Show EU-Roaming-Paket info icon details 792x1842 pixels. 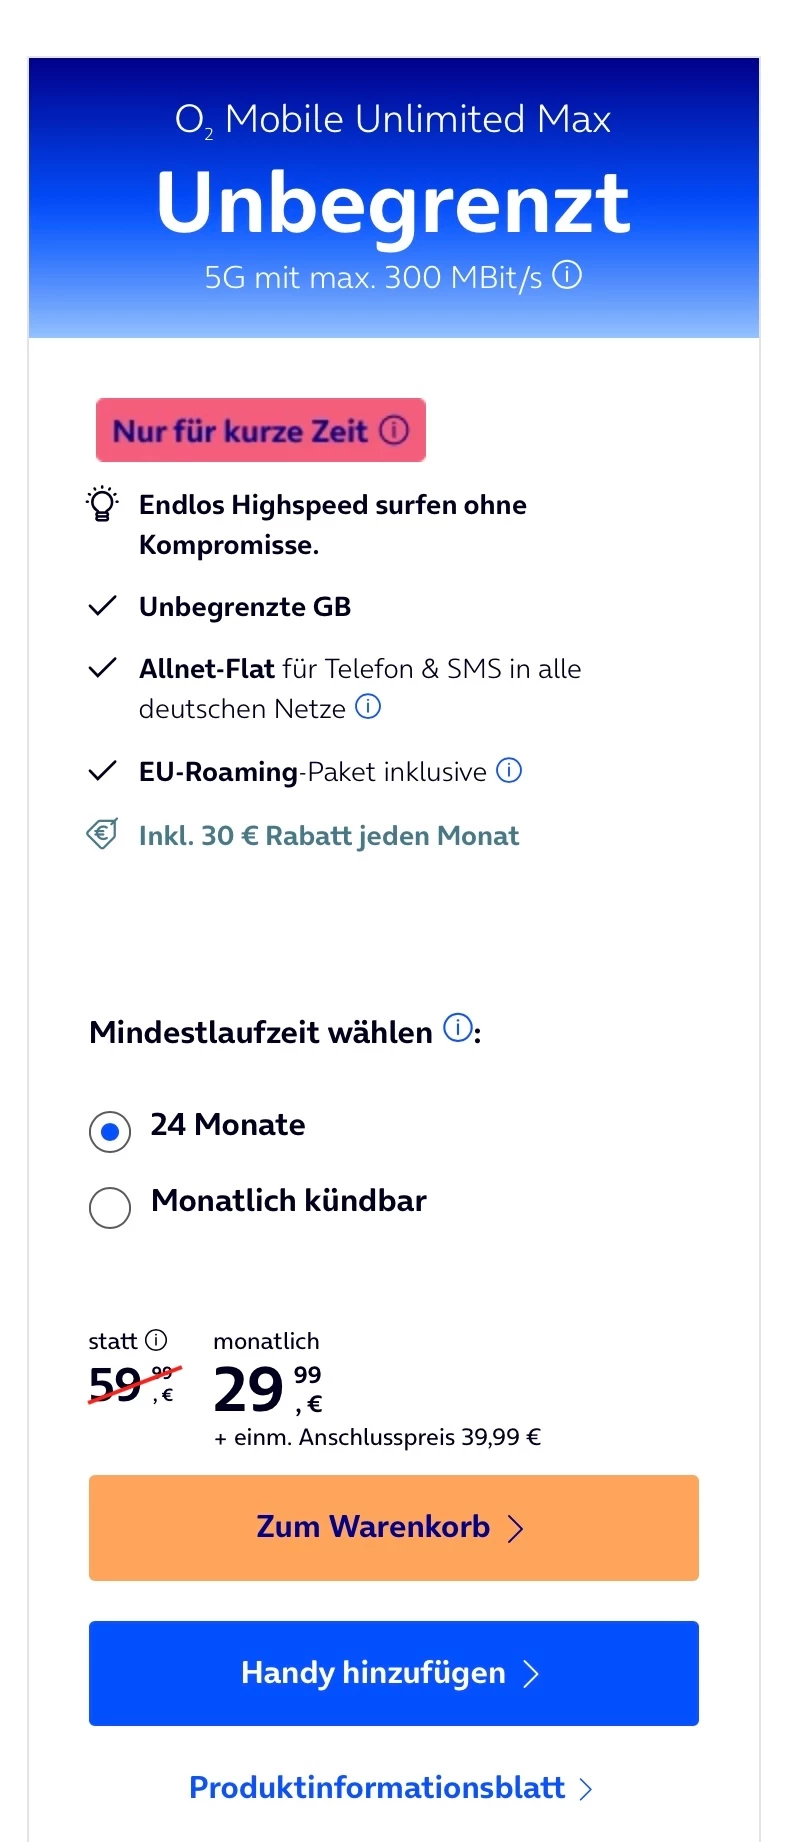click(x=509, y=771)
